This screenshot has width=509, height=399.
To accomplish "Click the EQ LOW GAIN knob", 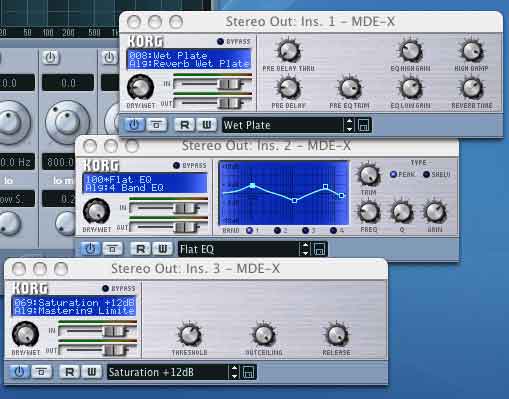I will (x=411, y=88).
